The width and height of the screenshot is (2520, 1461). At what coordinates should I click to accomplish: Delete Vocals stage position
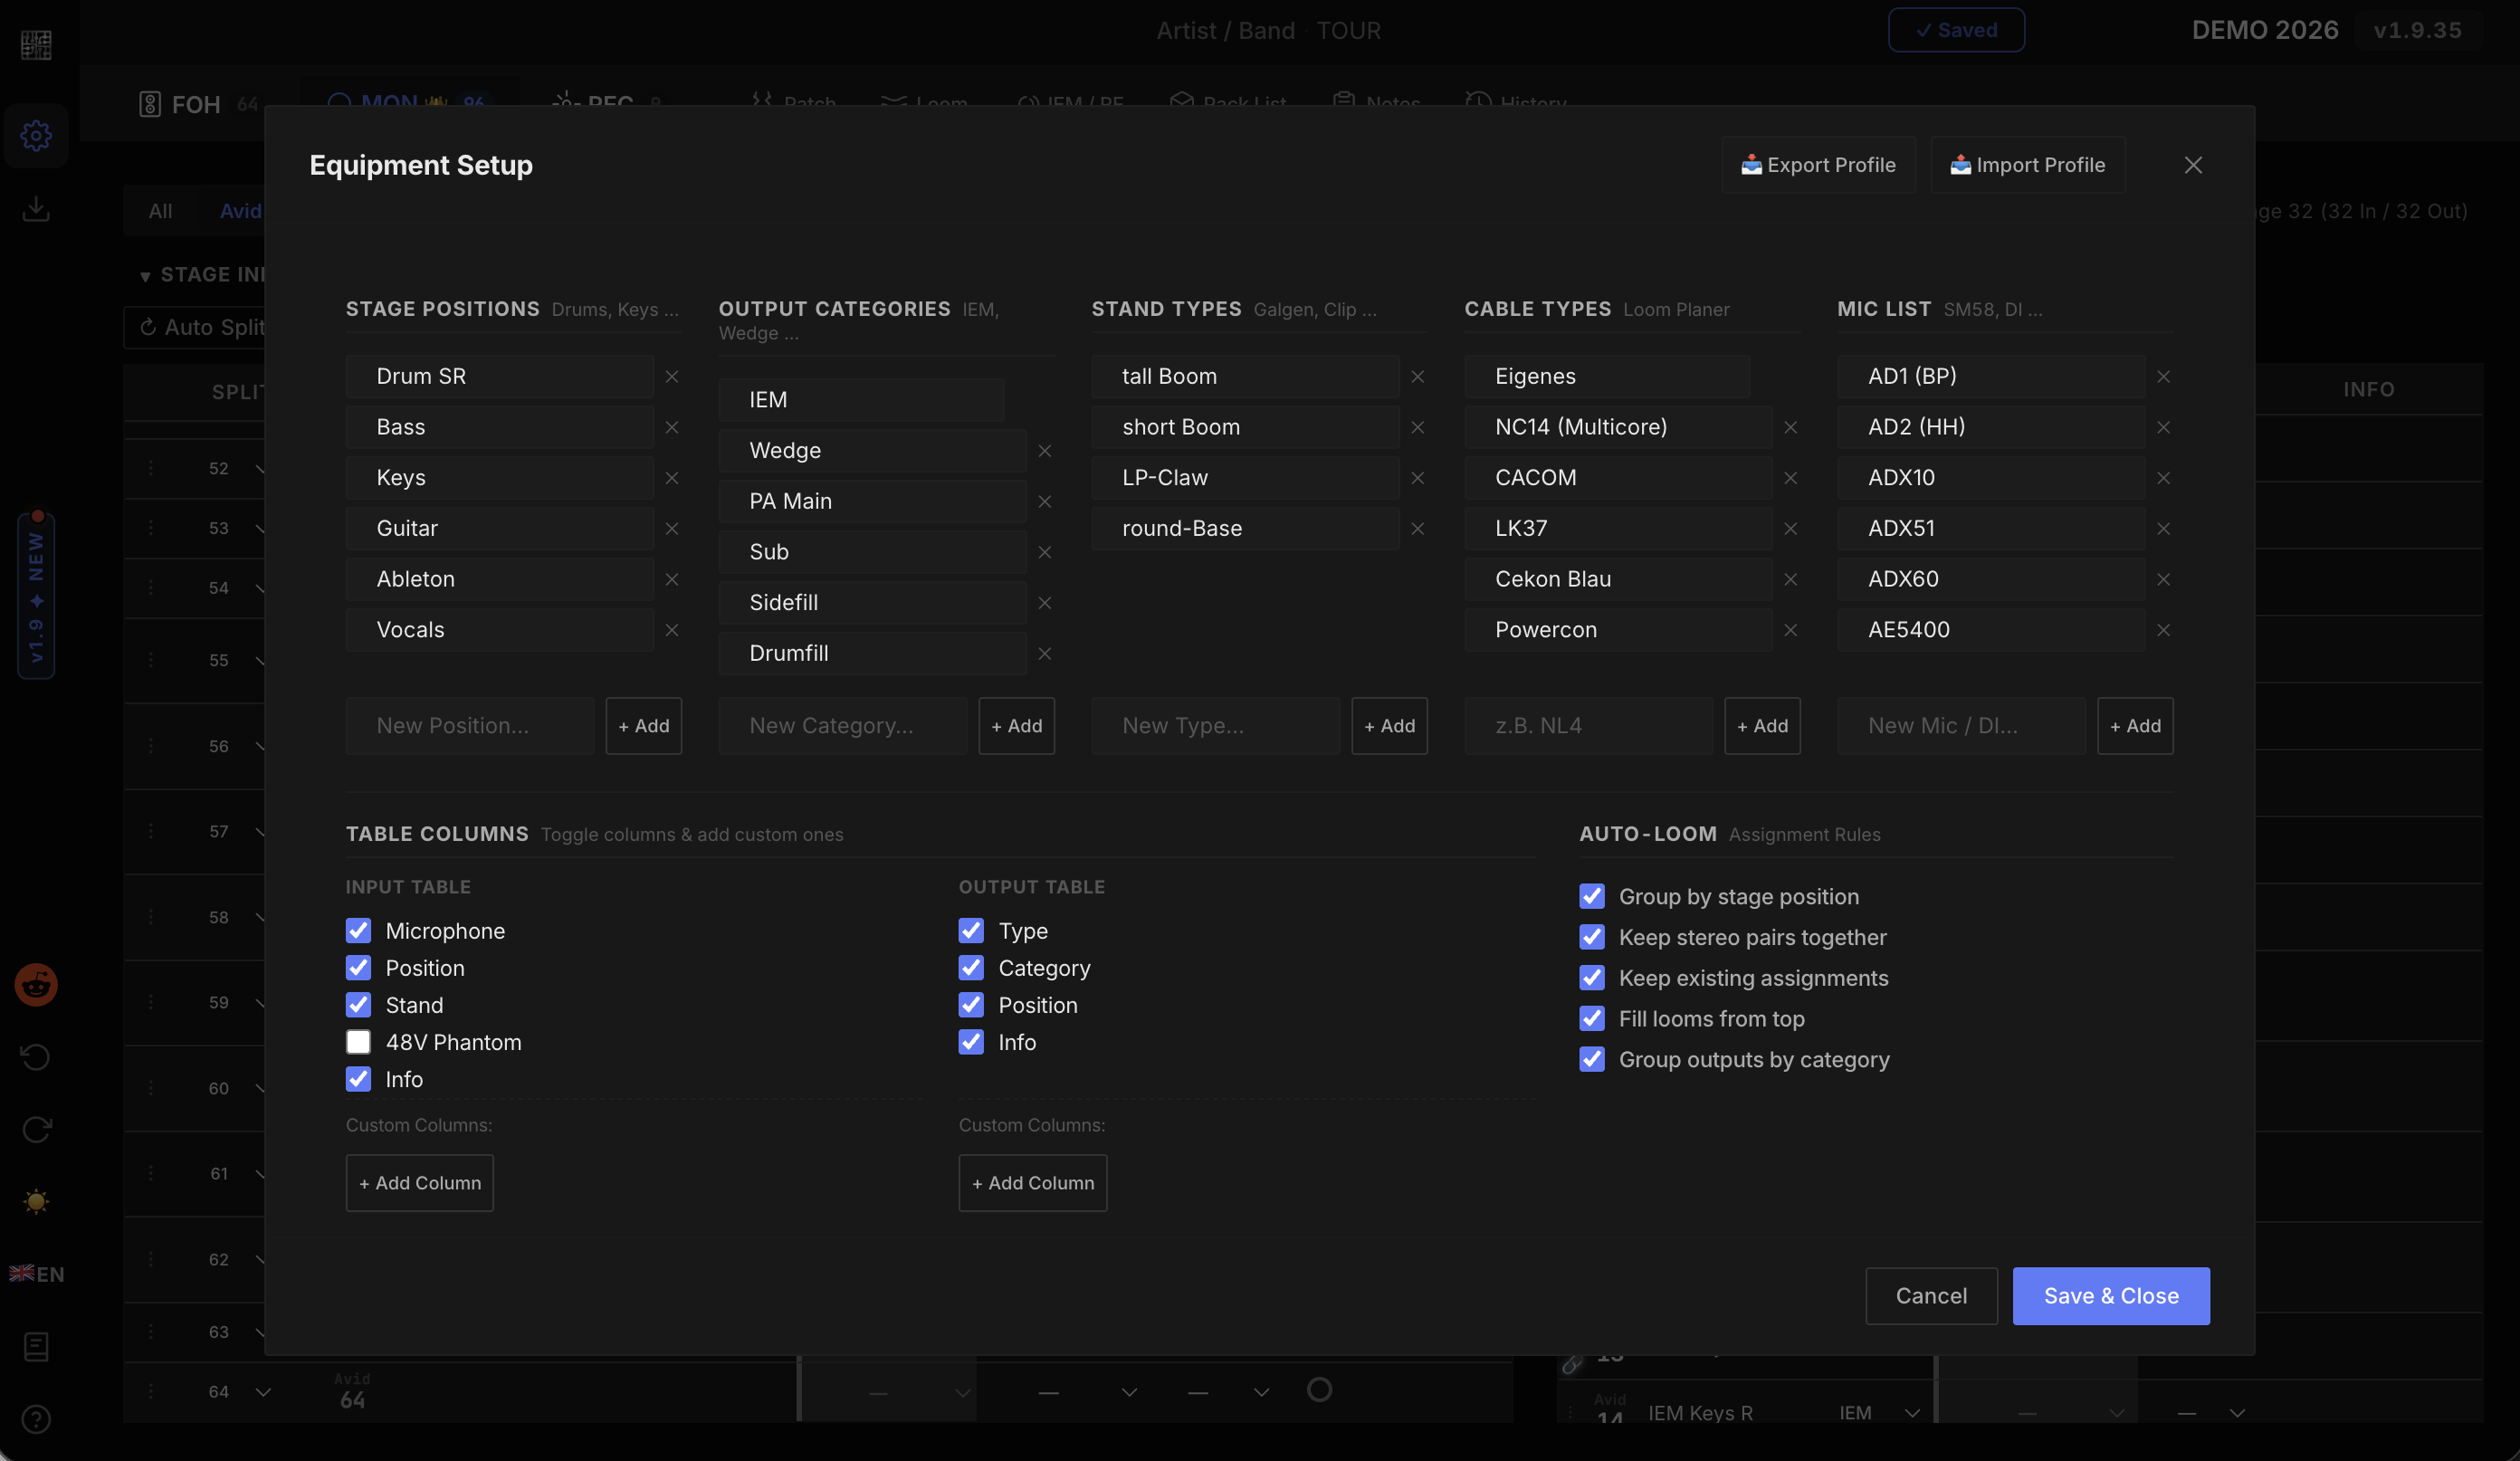coord(672,630)
